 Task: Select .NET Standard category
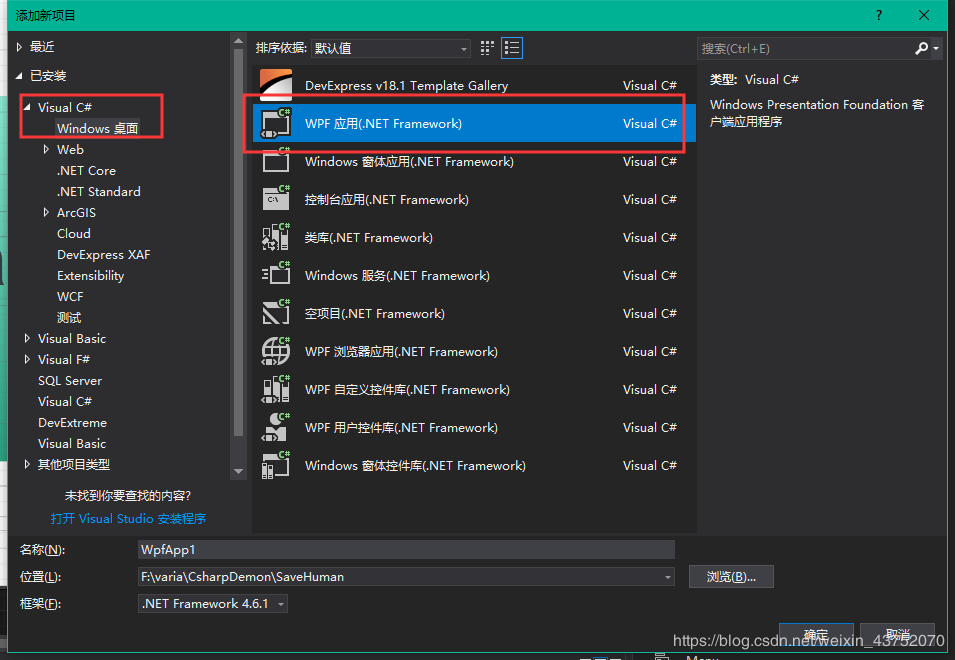[x=99, y=191]
